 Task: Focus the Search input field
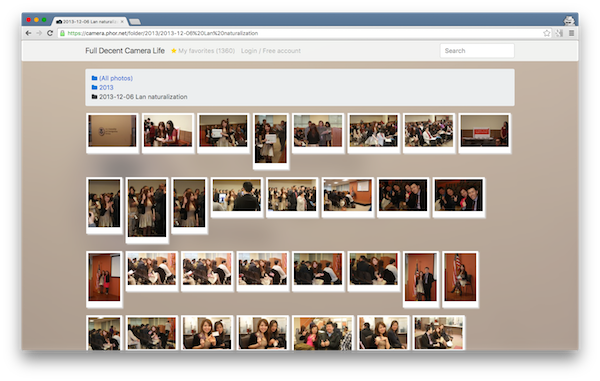pos(477,50)
